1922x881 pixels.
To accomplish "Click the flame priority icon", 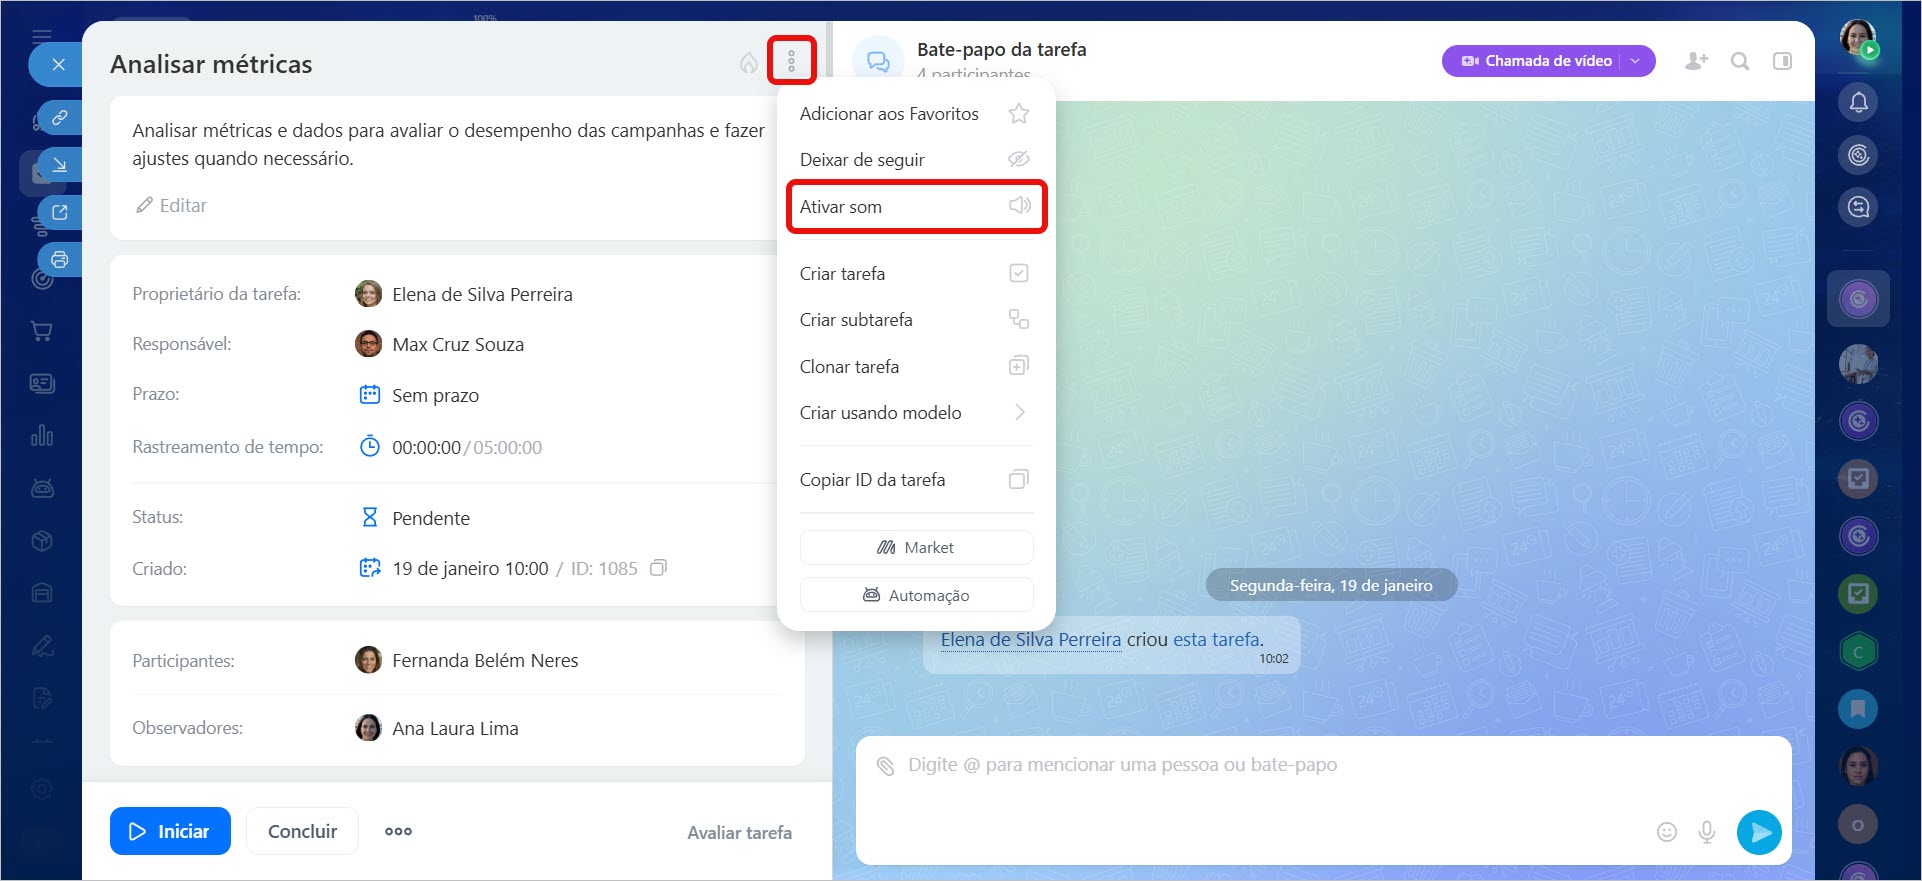I will click(x=748, y=63).
